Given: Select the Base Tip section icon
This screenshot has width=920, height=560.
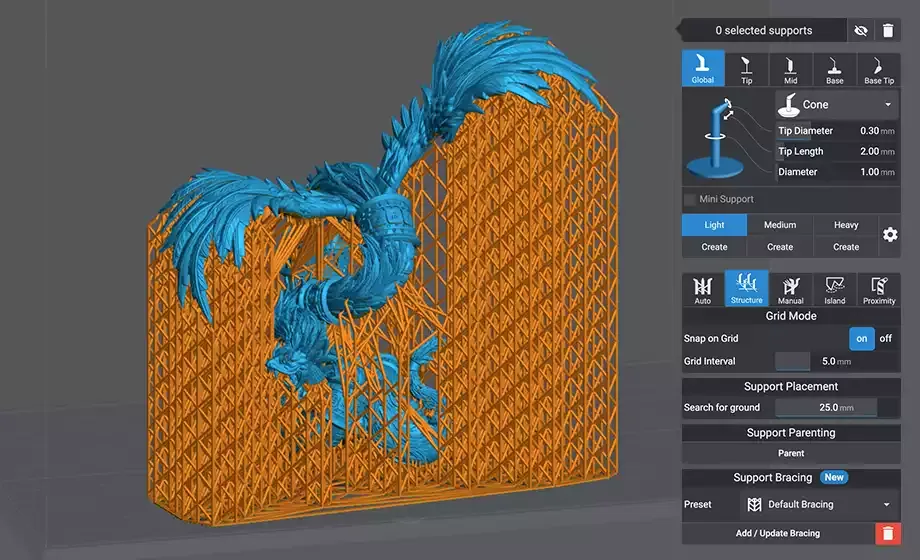Looking at the screenshot, I should click(x=878, y=70).
